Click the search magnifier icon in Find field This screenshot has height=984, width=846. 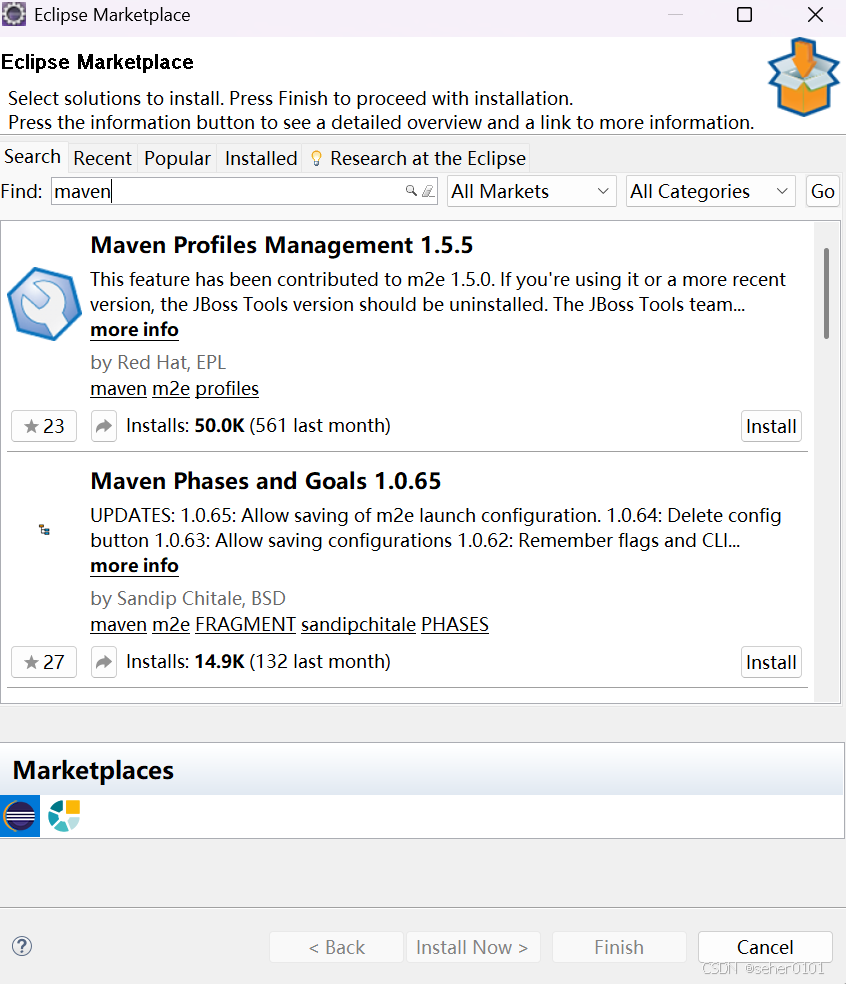[x=411, y=191]
